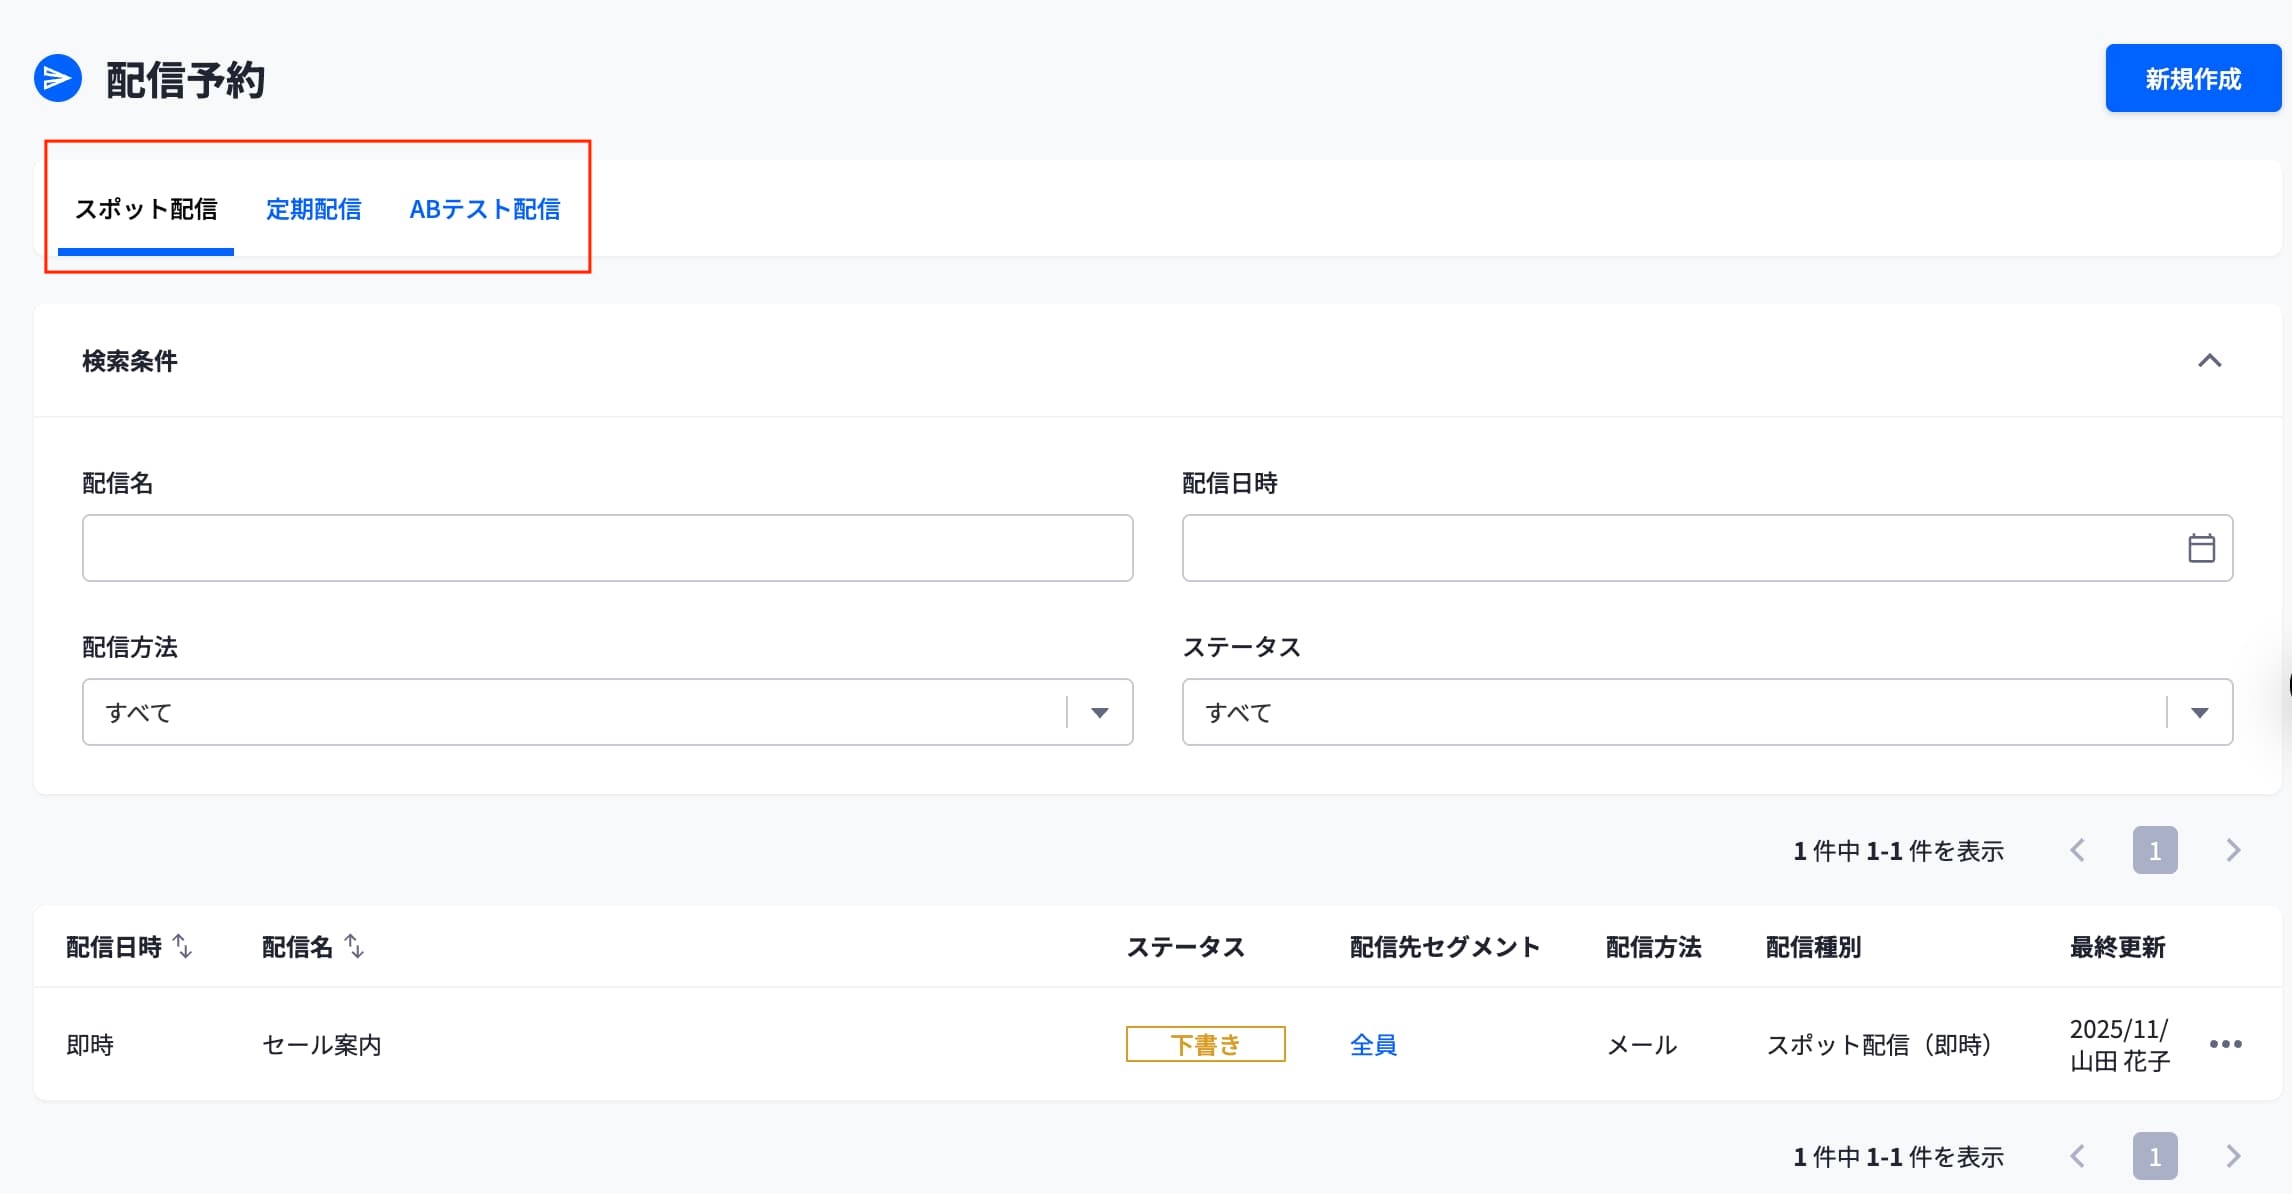Image resolution: width=2292 pixels, height=1194 pixels.
Task: Go to previous page in top pagination
Action: coord(2078,851)
